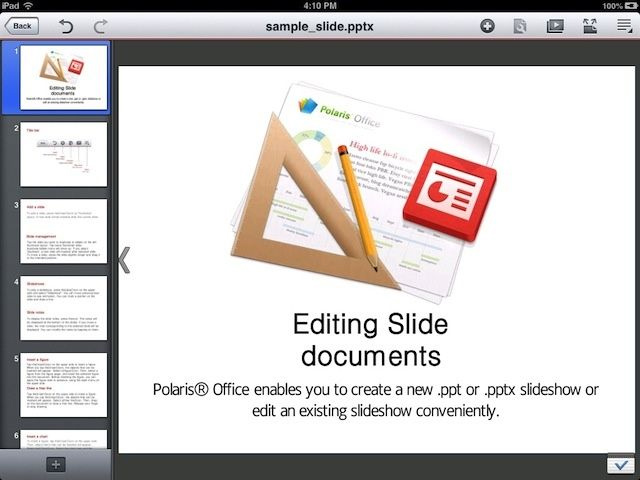The image size is (640, 480).
Task: Tap the Wi-Fi indicator in status bar
Action: coord(28,5)
